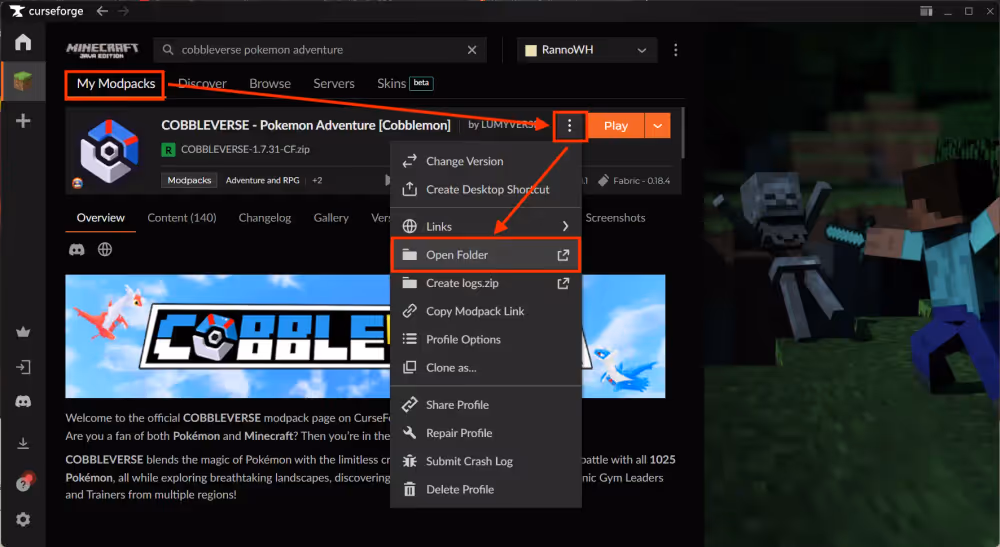Open the Screenshots tab

(615, 217)
